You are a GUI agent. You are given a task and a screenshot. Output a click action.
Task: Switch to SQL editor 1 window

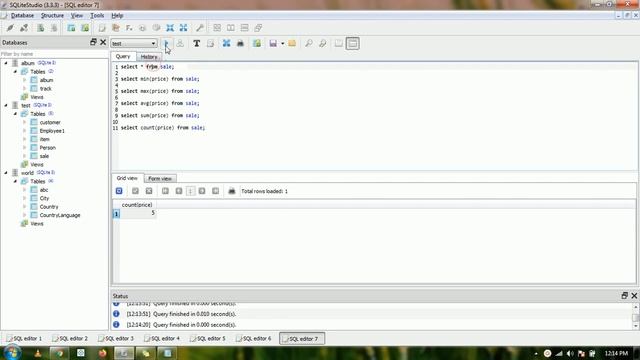(x=24, y=338)
